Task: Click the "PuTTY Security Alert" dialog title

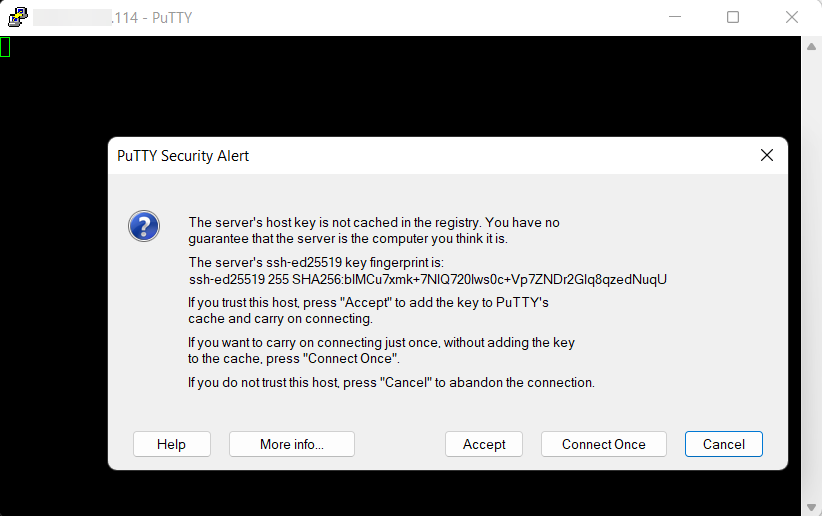Action: pos(183,156)
